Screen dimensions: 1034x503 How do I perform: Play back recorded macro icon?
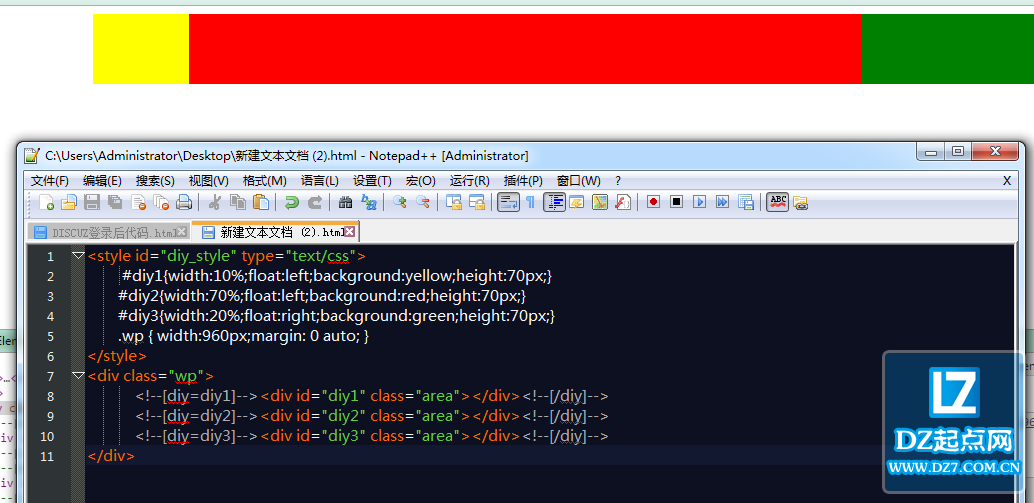pos(700,202)
